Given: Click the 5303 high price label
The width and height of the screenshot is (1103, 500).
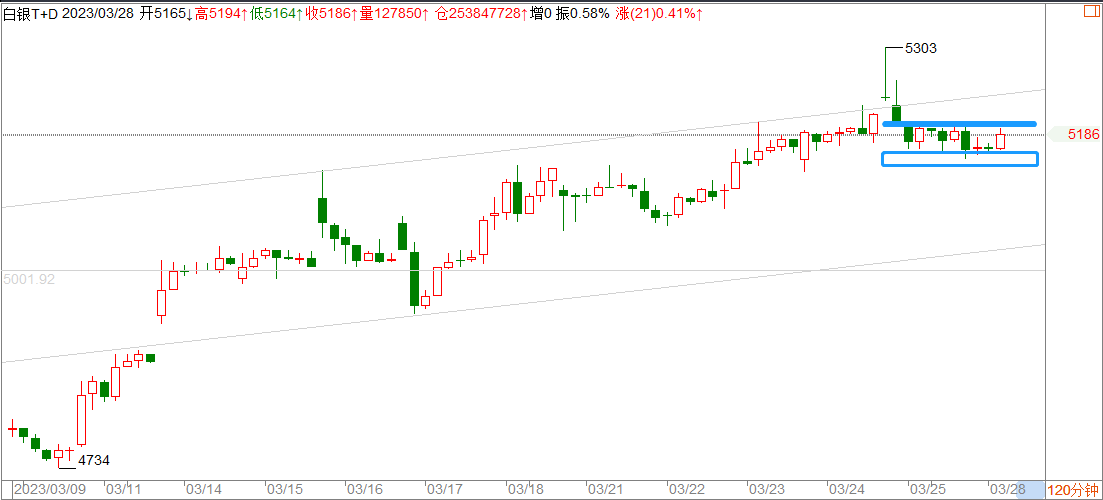Looking at the screenshot, I should coord(921,49).
